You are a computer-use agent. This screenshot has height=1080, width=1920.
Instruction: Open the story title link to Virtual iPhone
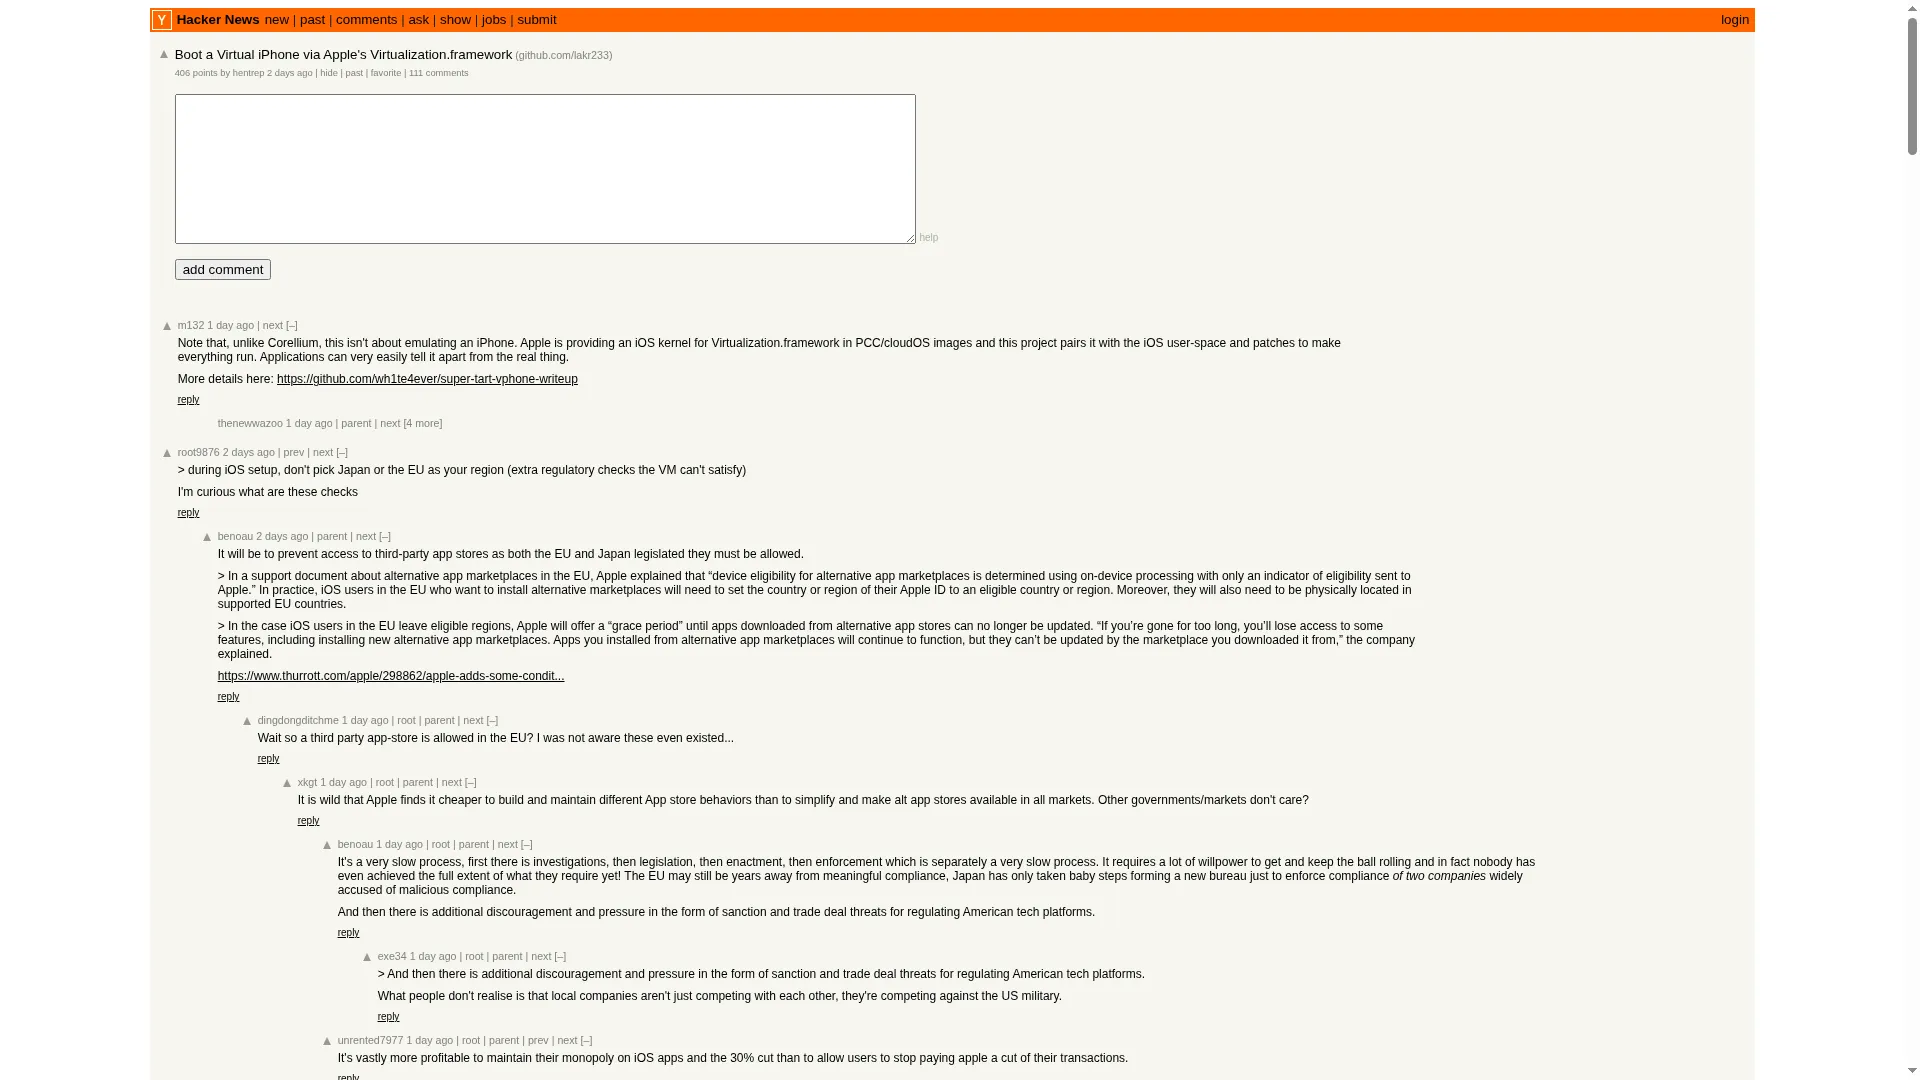pyautogui.click(x=343, y=55)
